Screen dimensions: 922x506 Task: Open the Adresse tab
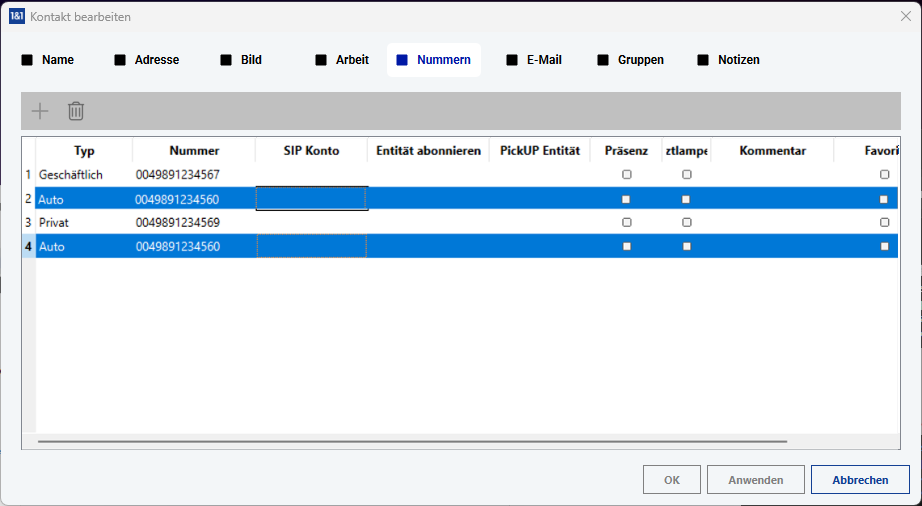tap(147, 60)
